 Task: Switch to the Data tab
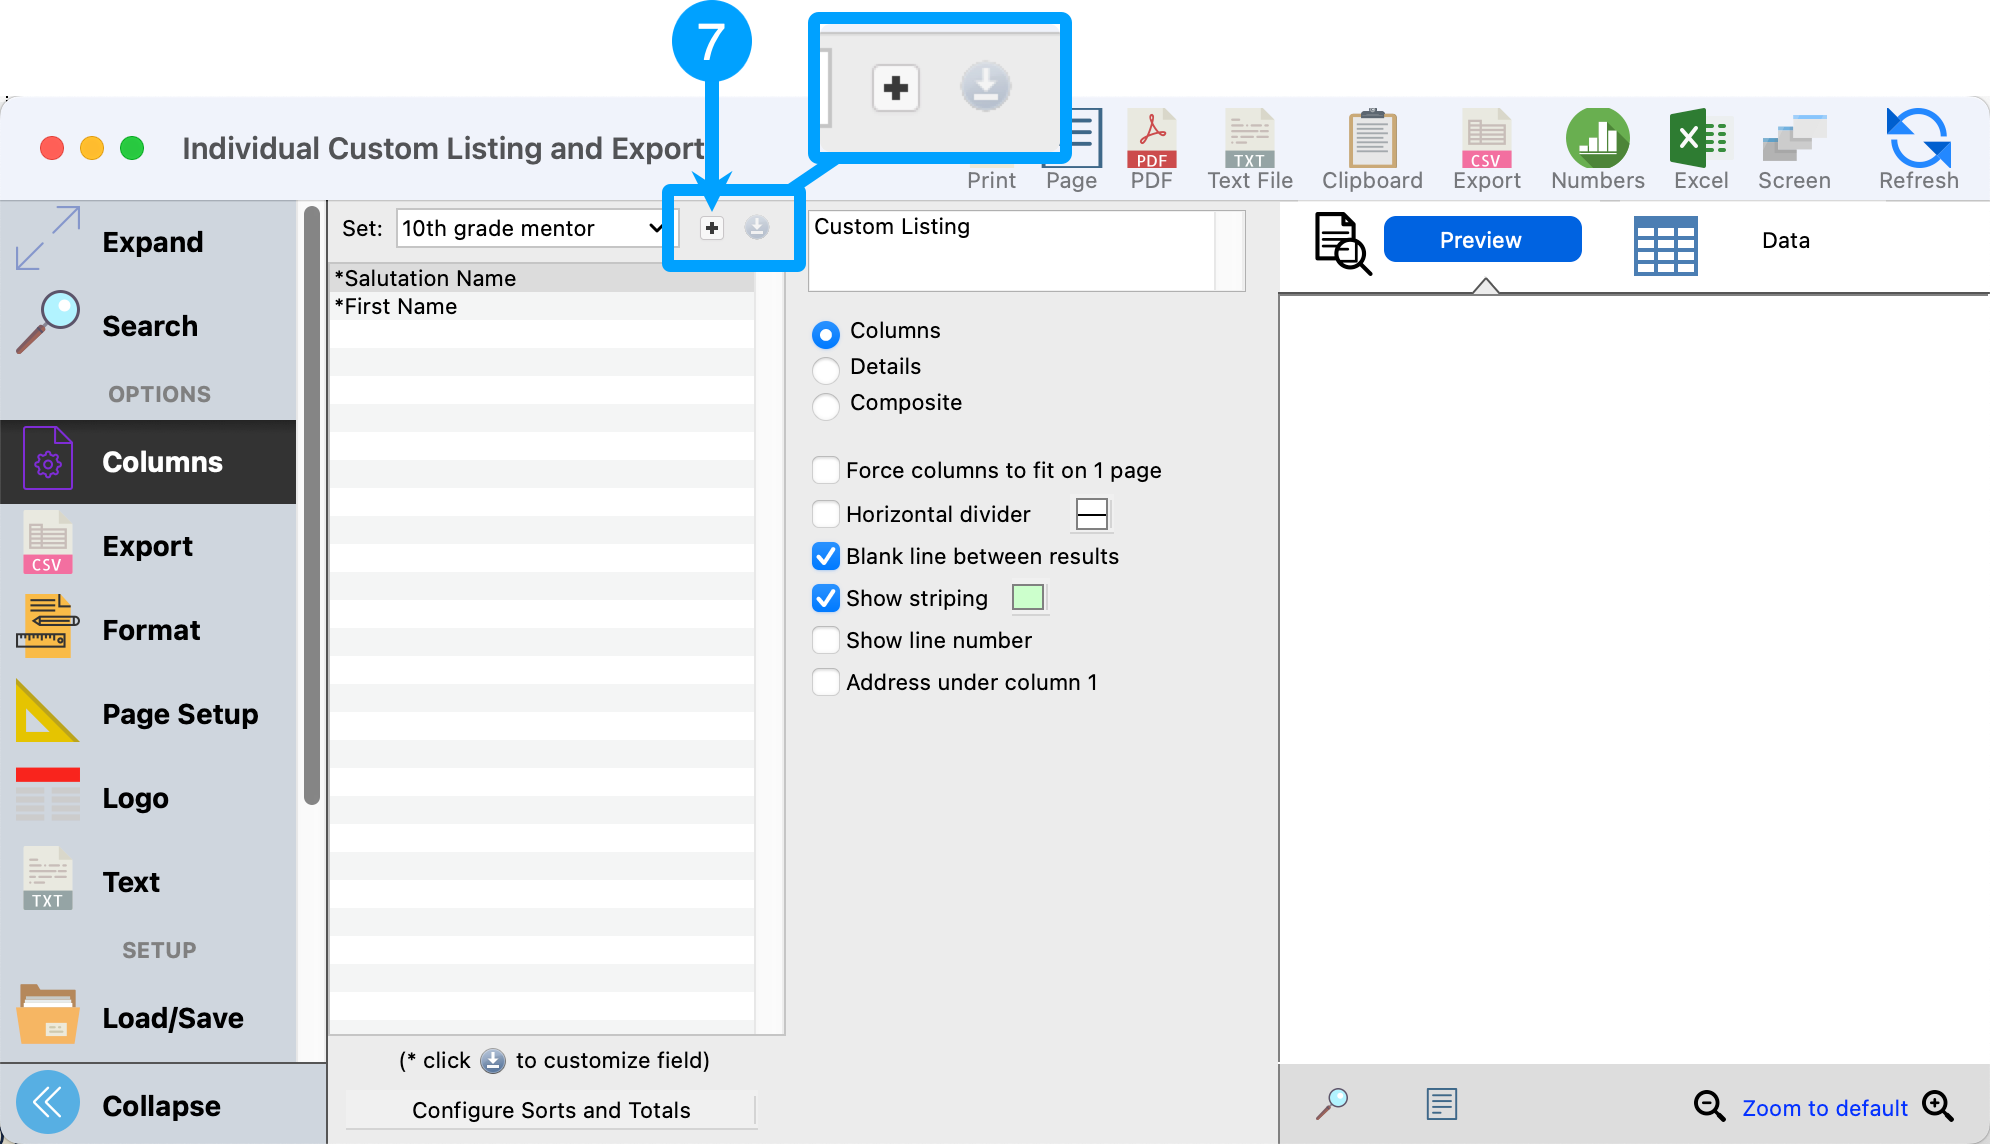[x=1785, y=241]
